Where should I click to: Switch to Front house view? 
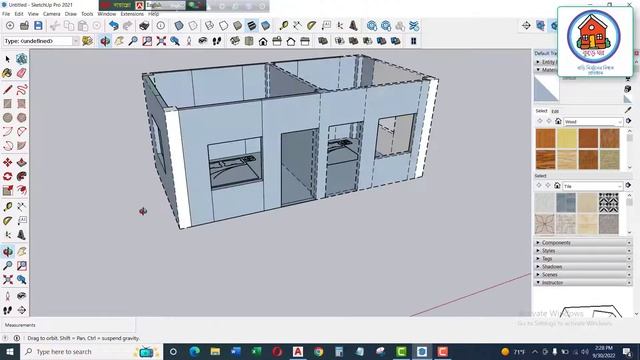(263, 41)
